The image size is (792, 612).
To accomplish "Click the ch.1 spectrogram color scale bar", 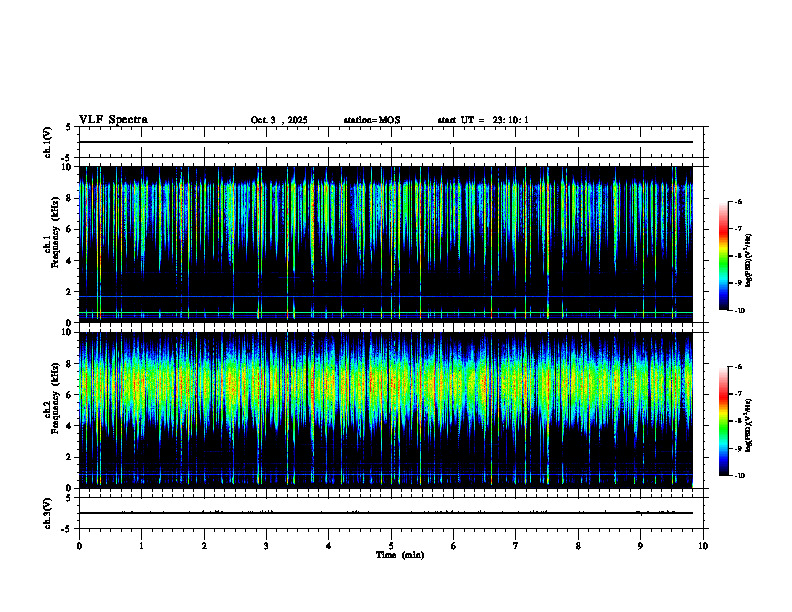I will pos(723,256).
